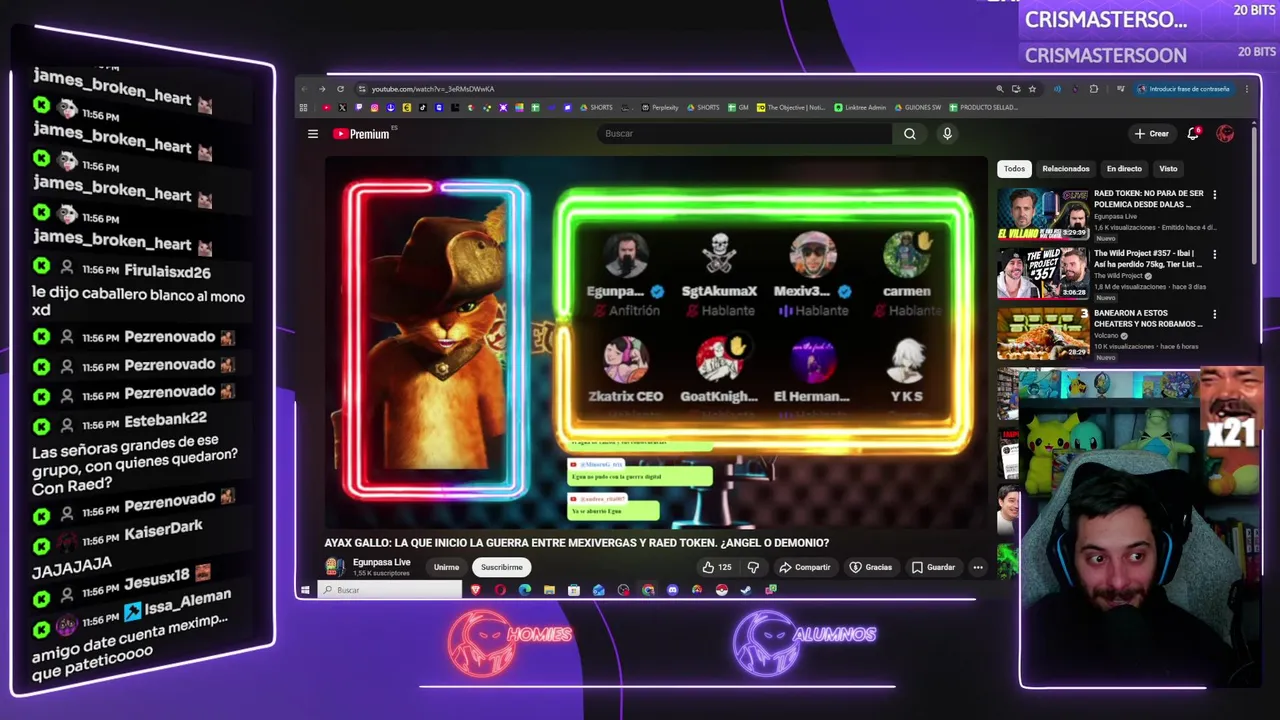
Task: Open RAED TOKEN video thumbnail
Action: [x=1042, y=213]
